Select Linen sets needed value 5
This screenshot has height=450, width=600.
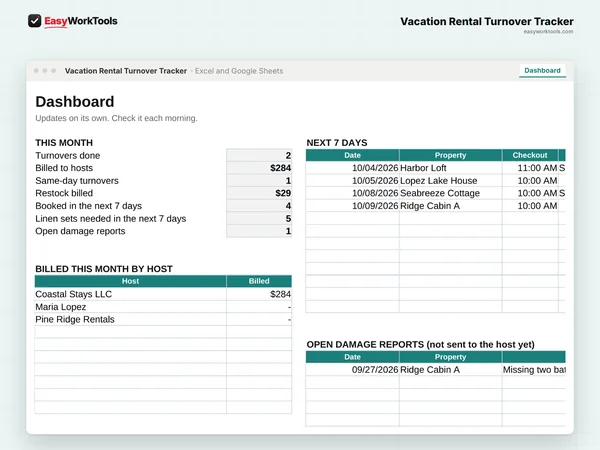coord(259,218)
